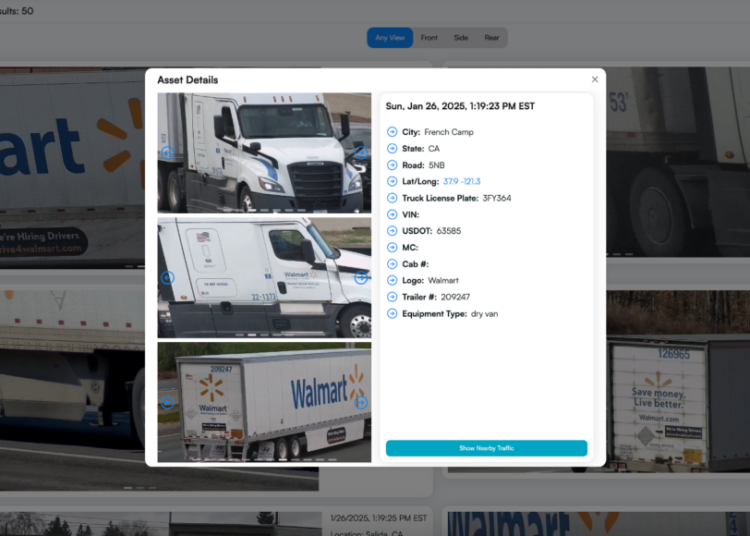Switch to the Side view tab
The image size is (750, 536).
tap(461, 38)
